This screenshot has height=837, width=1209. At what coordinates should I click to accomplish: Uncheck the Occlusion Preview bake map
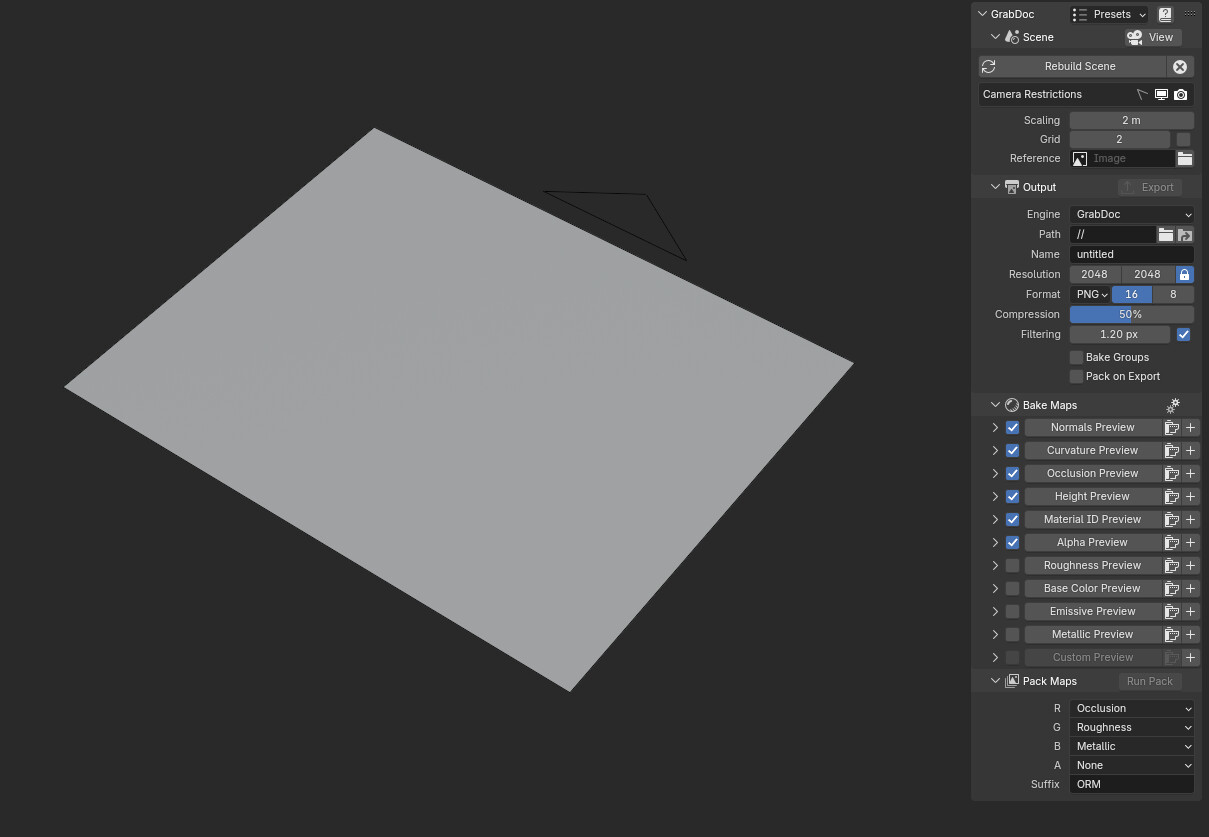click(x=1012, y=473)
